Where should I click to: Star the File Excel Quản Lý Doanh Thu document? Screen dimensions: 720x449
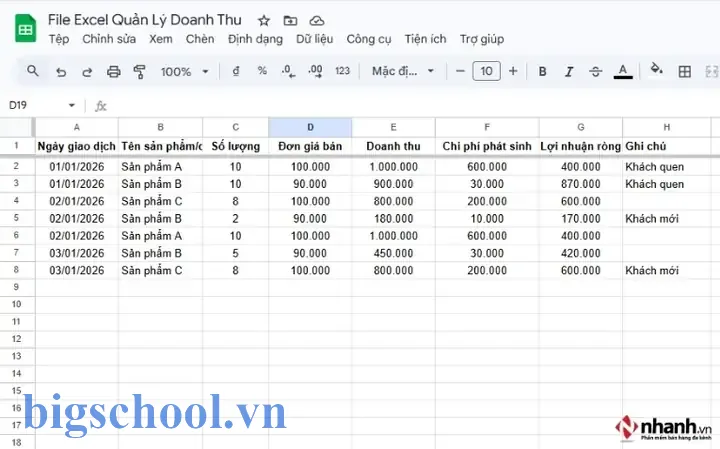264,21
